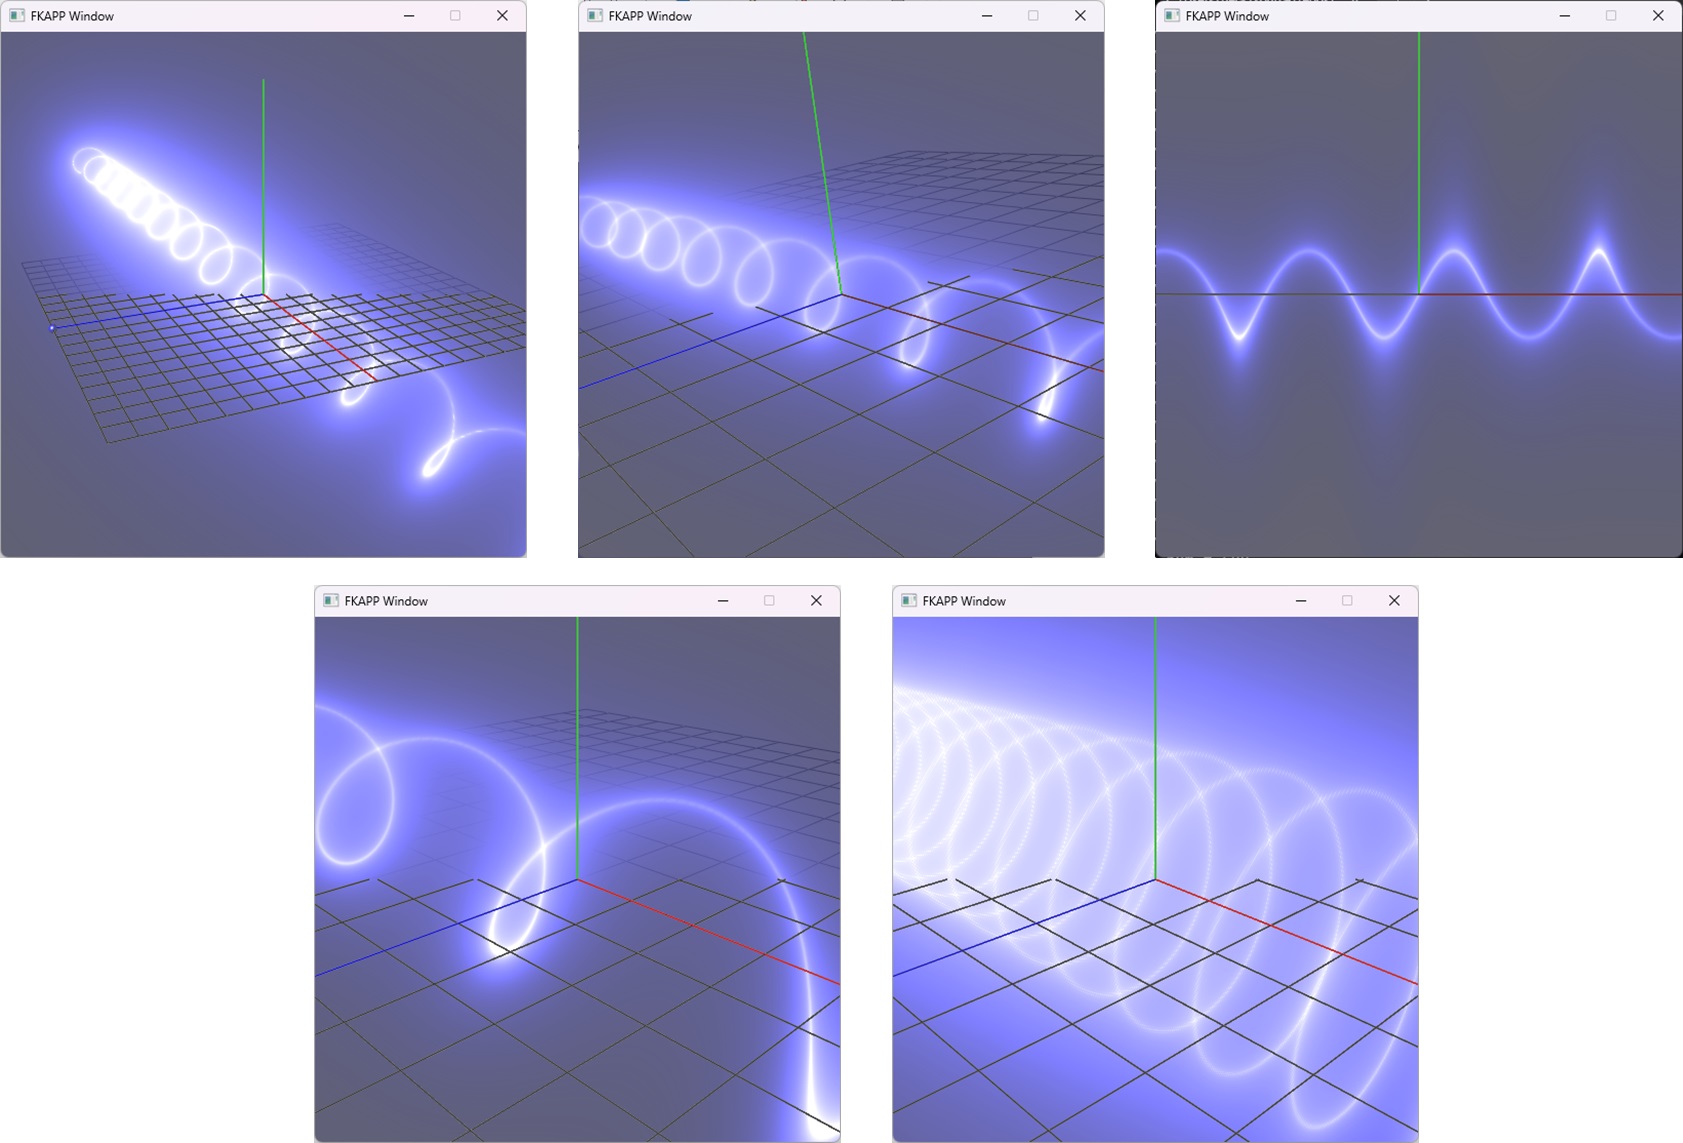
Task: Minimize the bottom-right FKAPP Window
Action: [x=1301, y=601]
